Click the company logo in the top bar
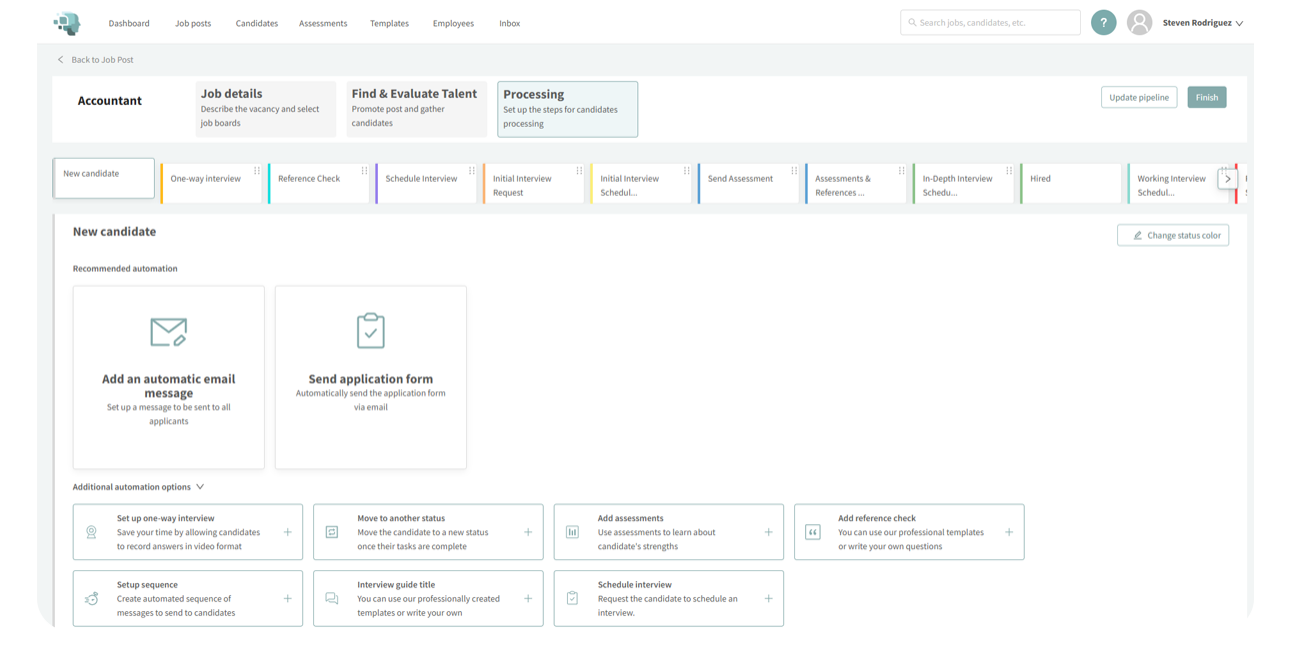The height and width of the screenshot is (648, 1297). pyautogui.click(x=67, y=22)
